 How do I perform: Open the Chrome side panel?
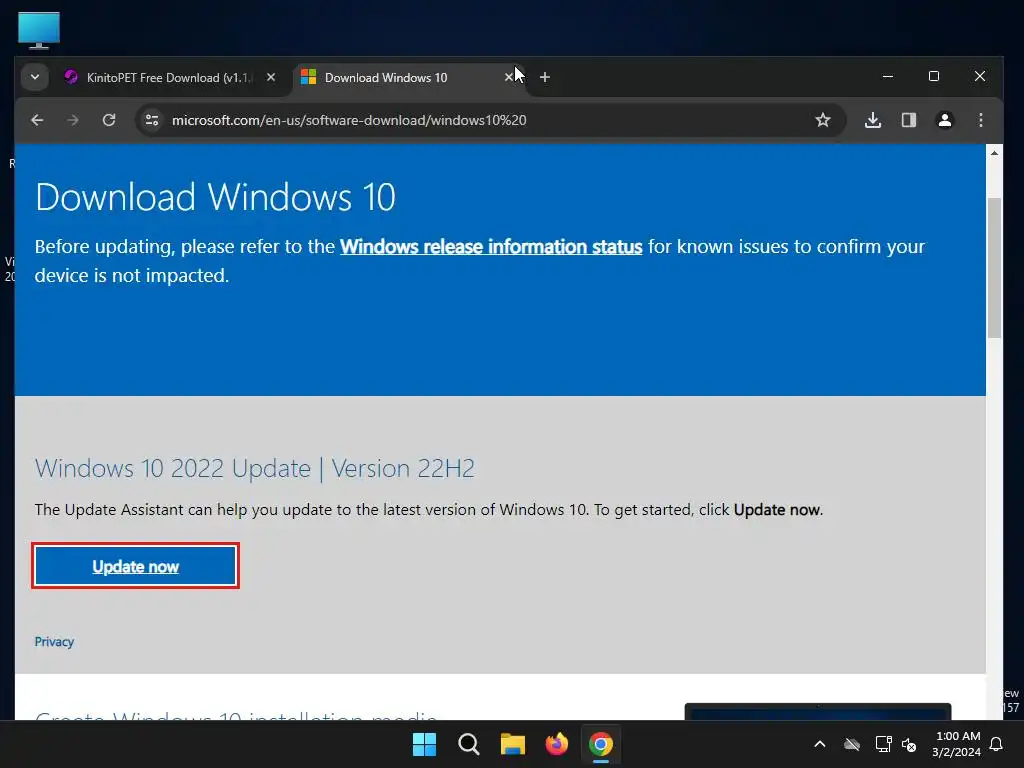(x=909, y=120)
